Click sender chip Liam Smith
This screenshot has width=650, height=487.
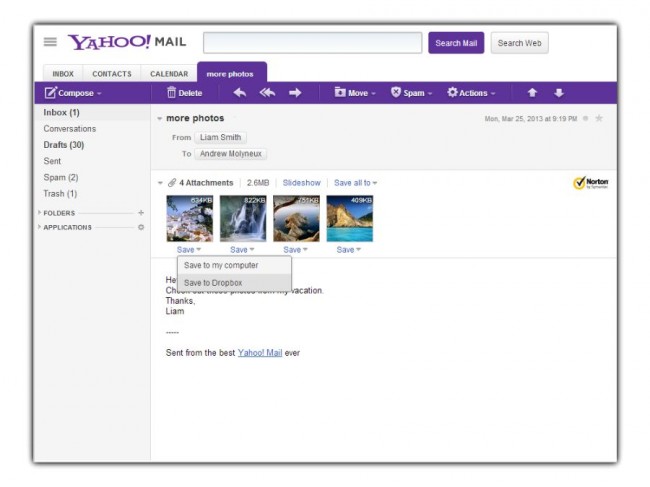coord(221,137)
